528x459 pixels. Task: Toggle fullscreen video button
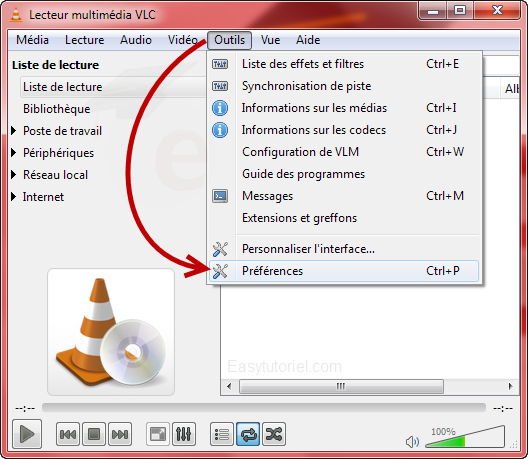pyautogui.click(x=158, y=434)
